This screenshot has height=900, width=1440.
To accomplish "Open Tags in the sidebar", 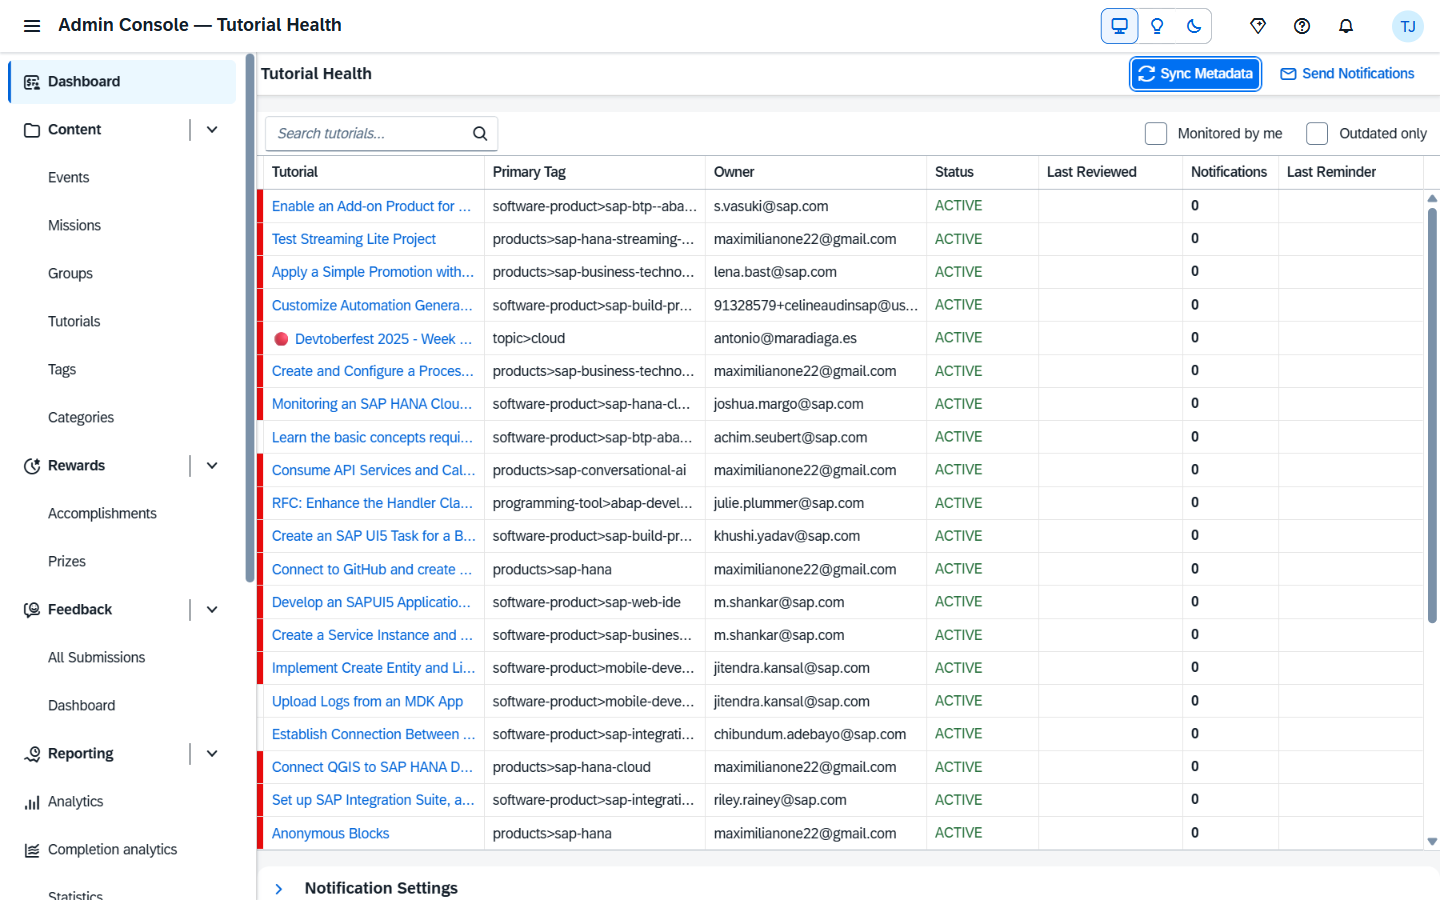I will (x=62, y=370).
